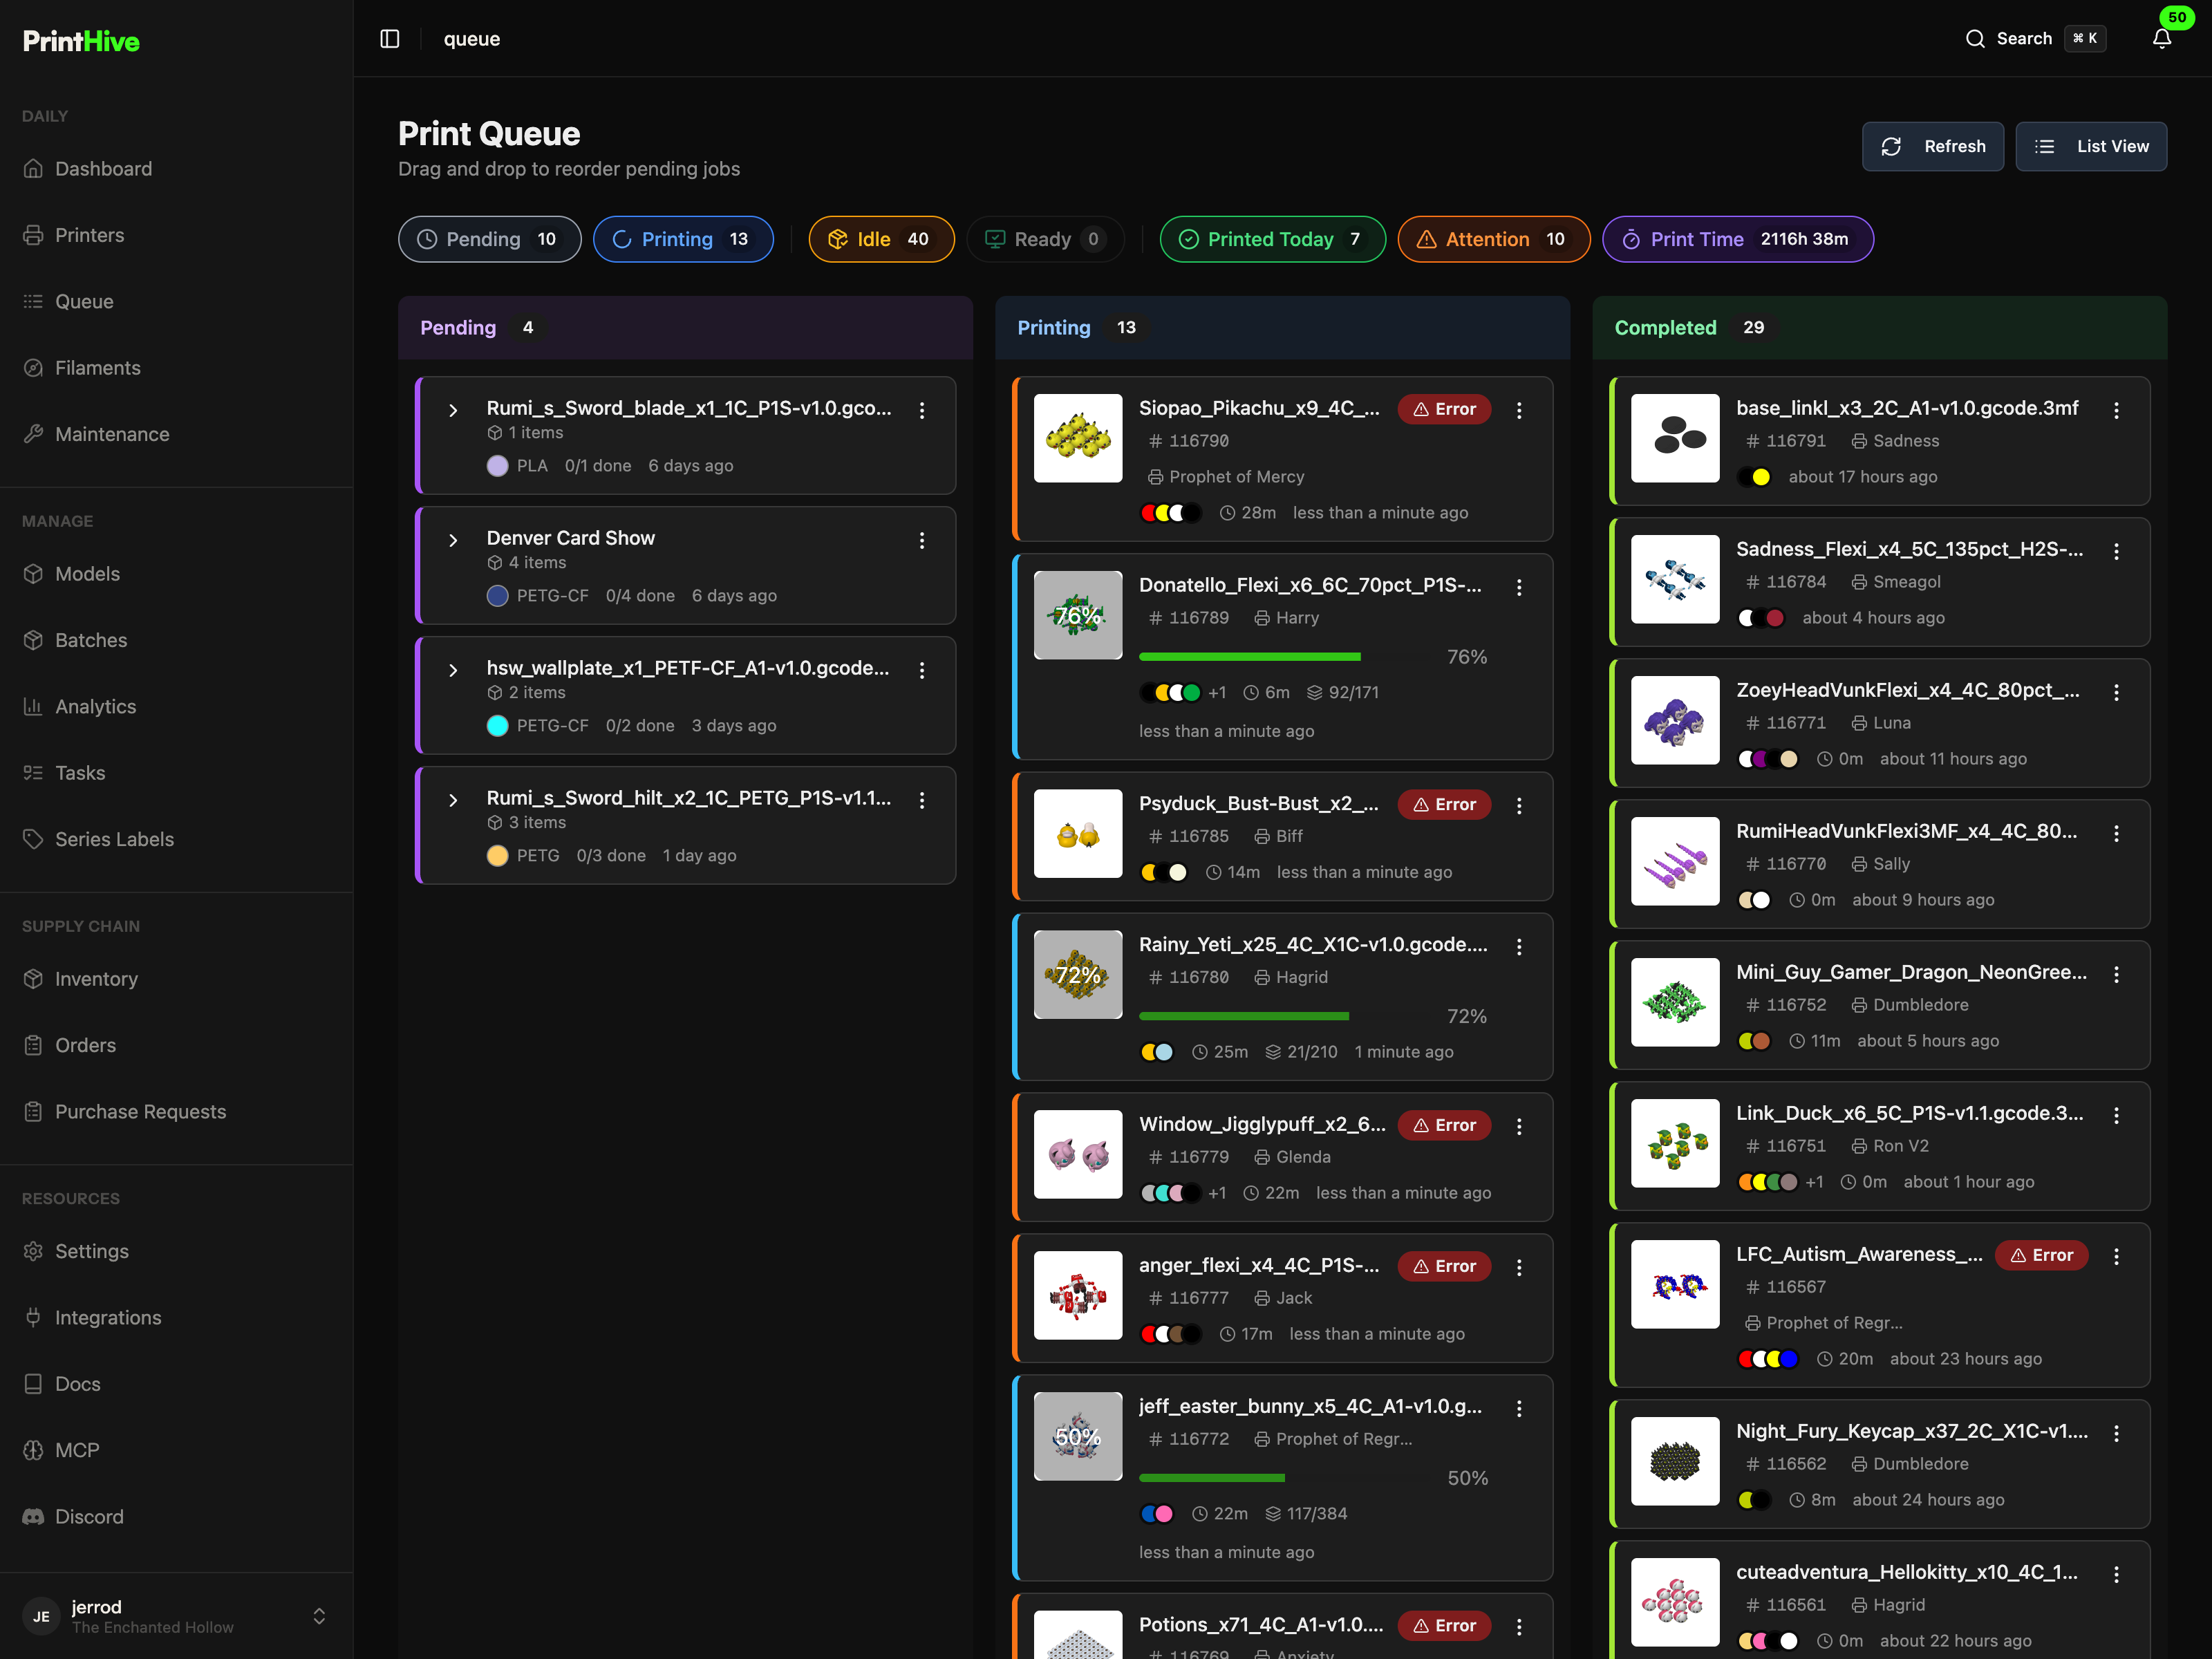Open the jerrod account switcher
Viewport: 2212px width, 1659px height.
point(176,1615)
